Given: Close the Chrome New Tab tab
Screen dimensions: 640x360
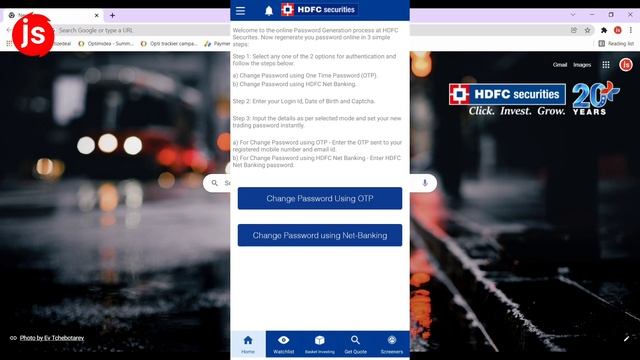Looking at the screenshot, I should [97, 16].
